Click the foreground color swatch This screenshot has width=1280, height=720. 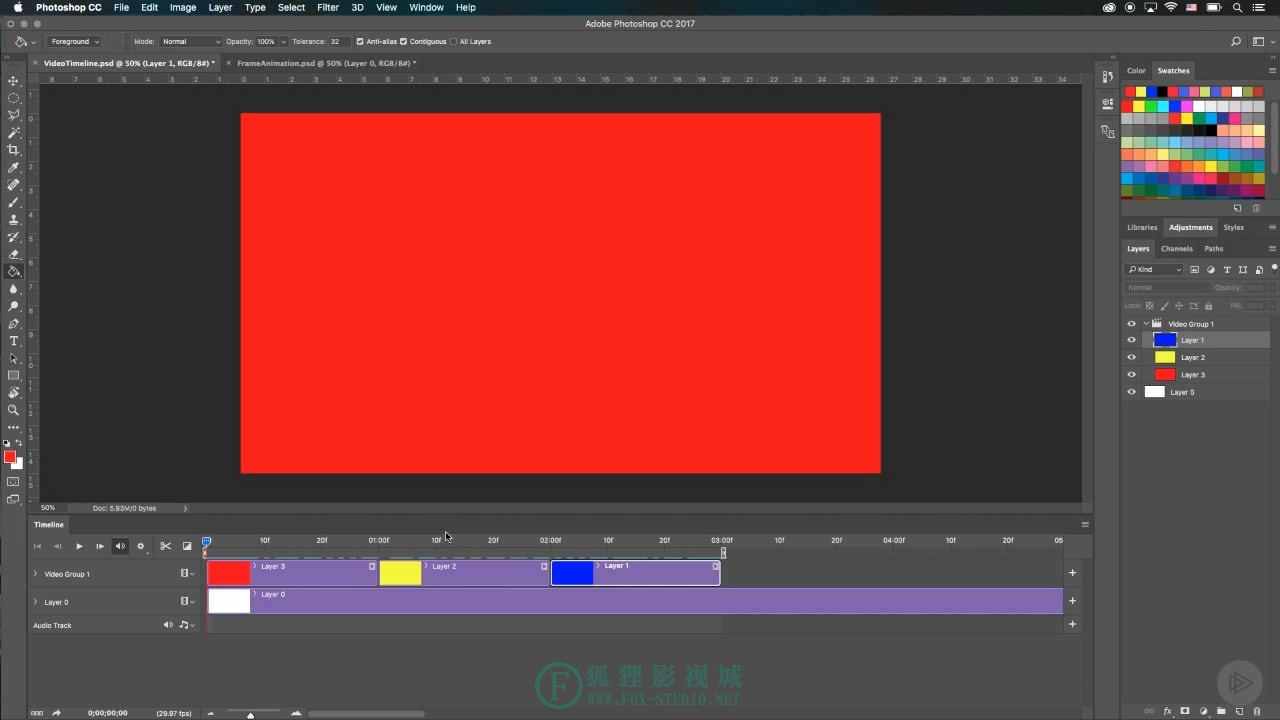(x=10, y=457)
